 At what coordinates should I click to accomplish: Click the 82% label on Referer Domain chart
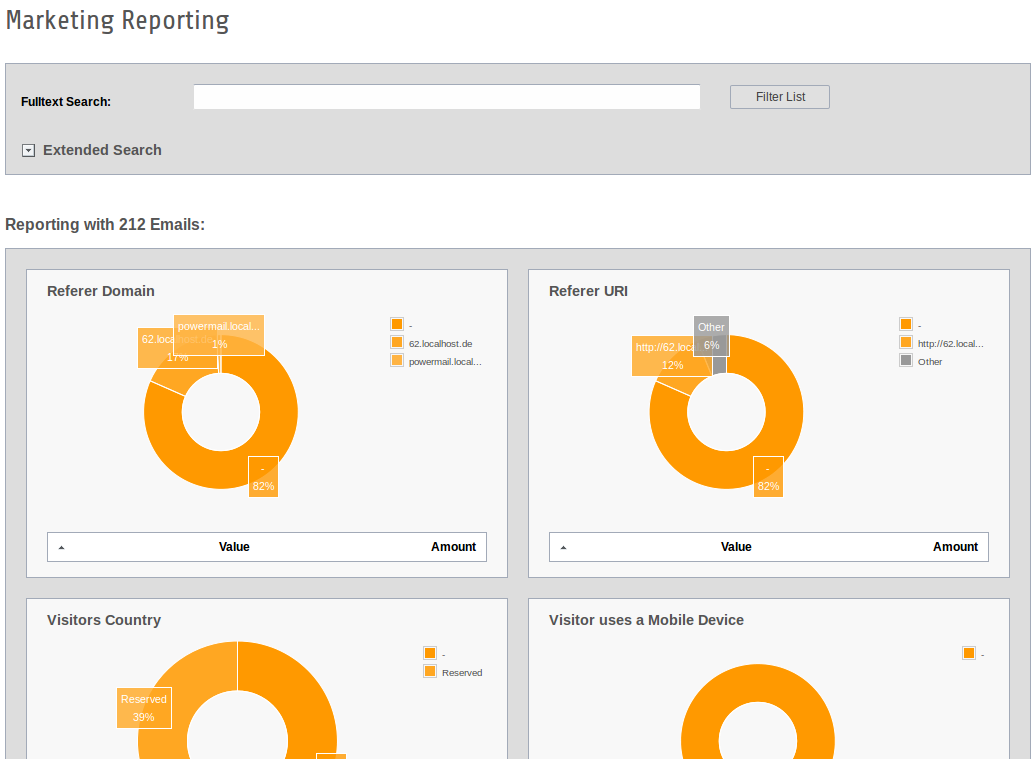coord(263,477)
